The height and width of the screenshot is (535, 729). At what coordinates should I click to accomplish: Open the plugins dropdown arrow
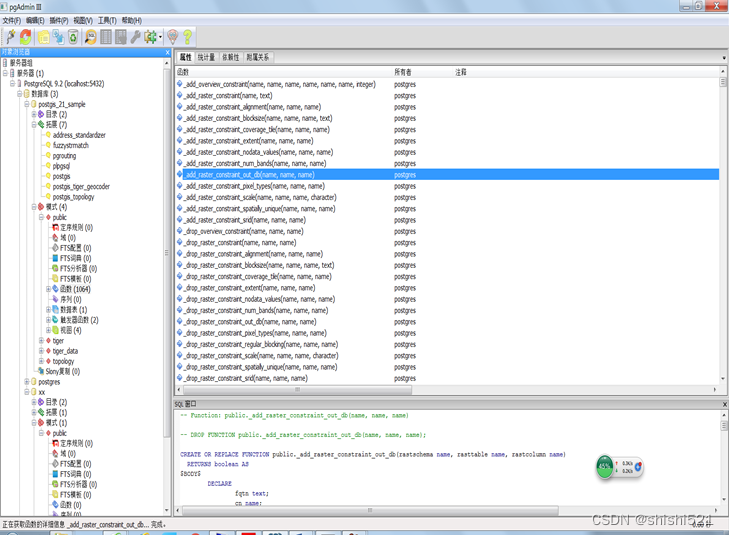coord(160,37)
